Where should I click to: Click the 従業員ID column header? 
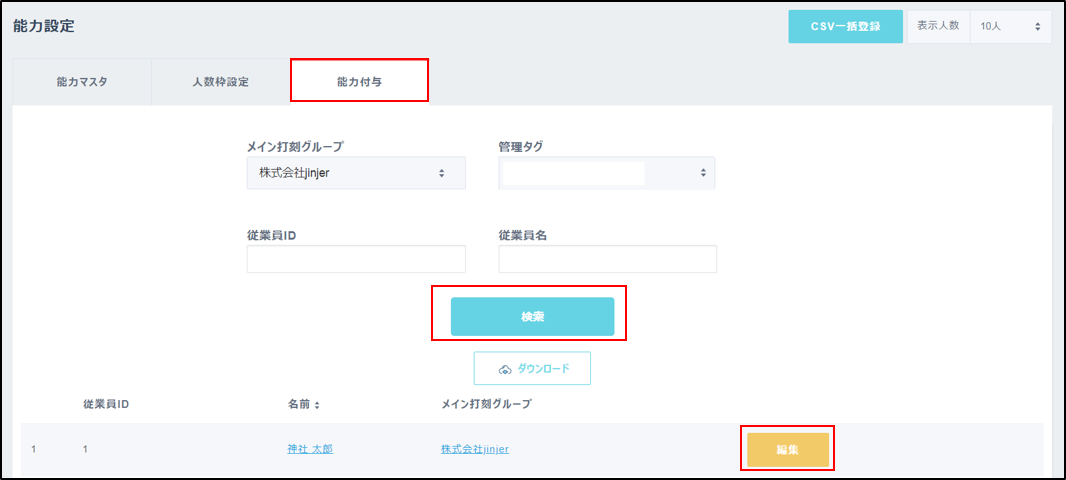point(106,404)
